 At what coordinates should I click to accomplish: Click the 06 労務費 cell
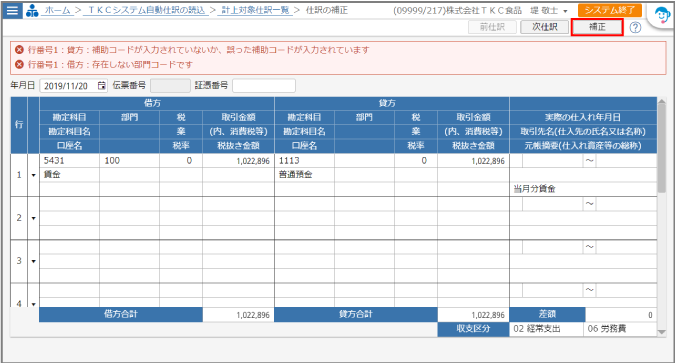(x=620, y=329)
